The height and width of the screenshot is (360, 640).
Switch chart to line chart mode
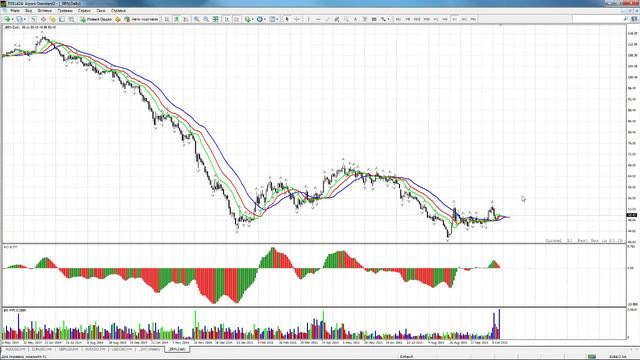click(186, 19)
